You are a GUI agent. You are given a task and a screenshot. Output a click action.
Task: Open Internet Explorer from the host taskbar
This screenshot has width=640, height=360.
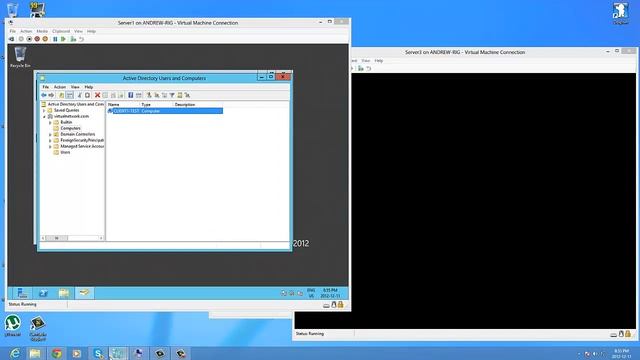point(15,353)
